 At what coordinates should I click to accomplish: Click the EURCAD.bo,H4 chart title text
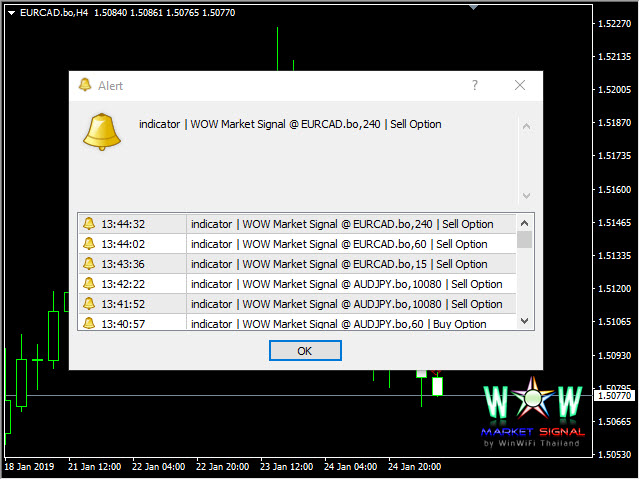[x=54, y=13]
